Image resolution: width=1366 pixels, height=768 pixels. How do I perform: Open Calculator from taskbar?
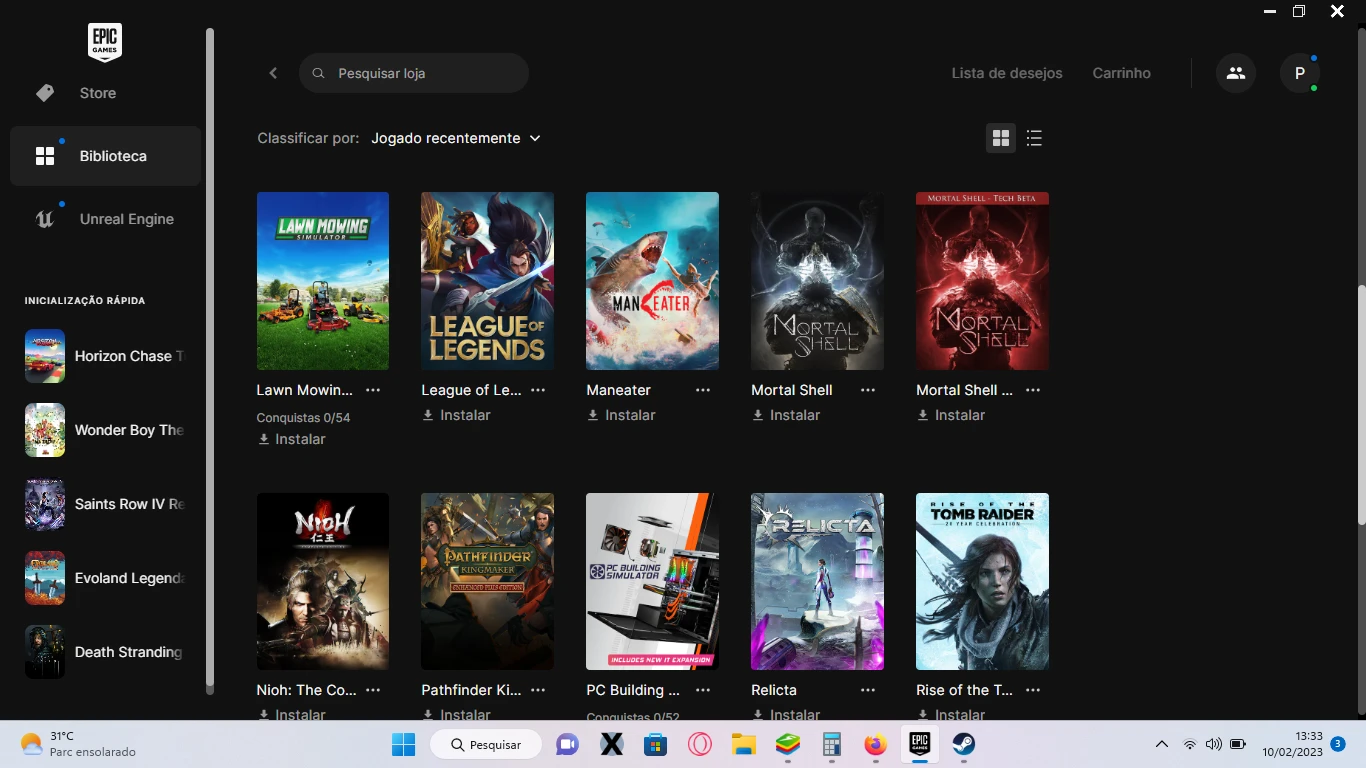coord(832,744)
